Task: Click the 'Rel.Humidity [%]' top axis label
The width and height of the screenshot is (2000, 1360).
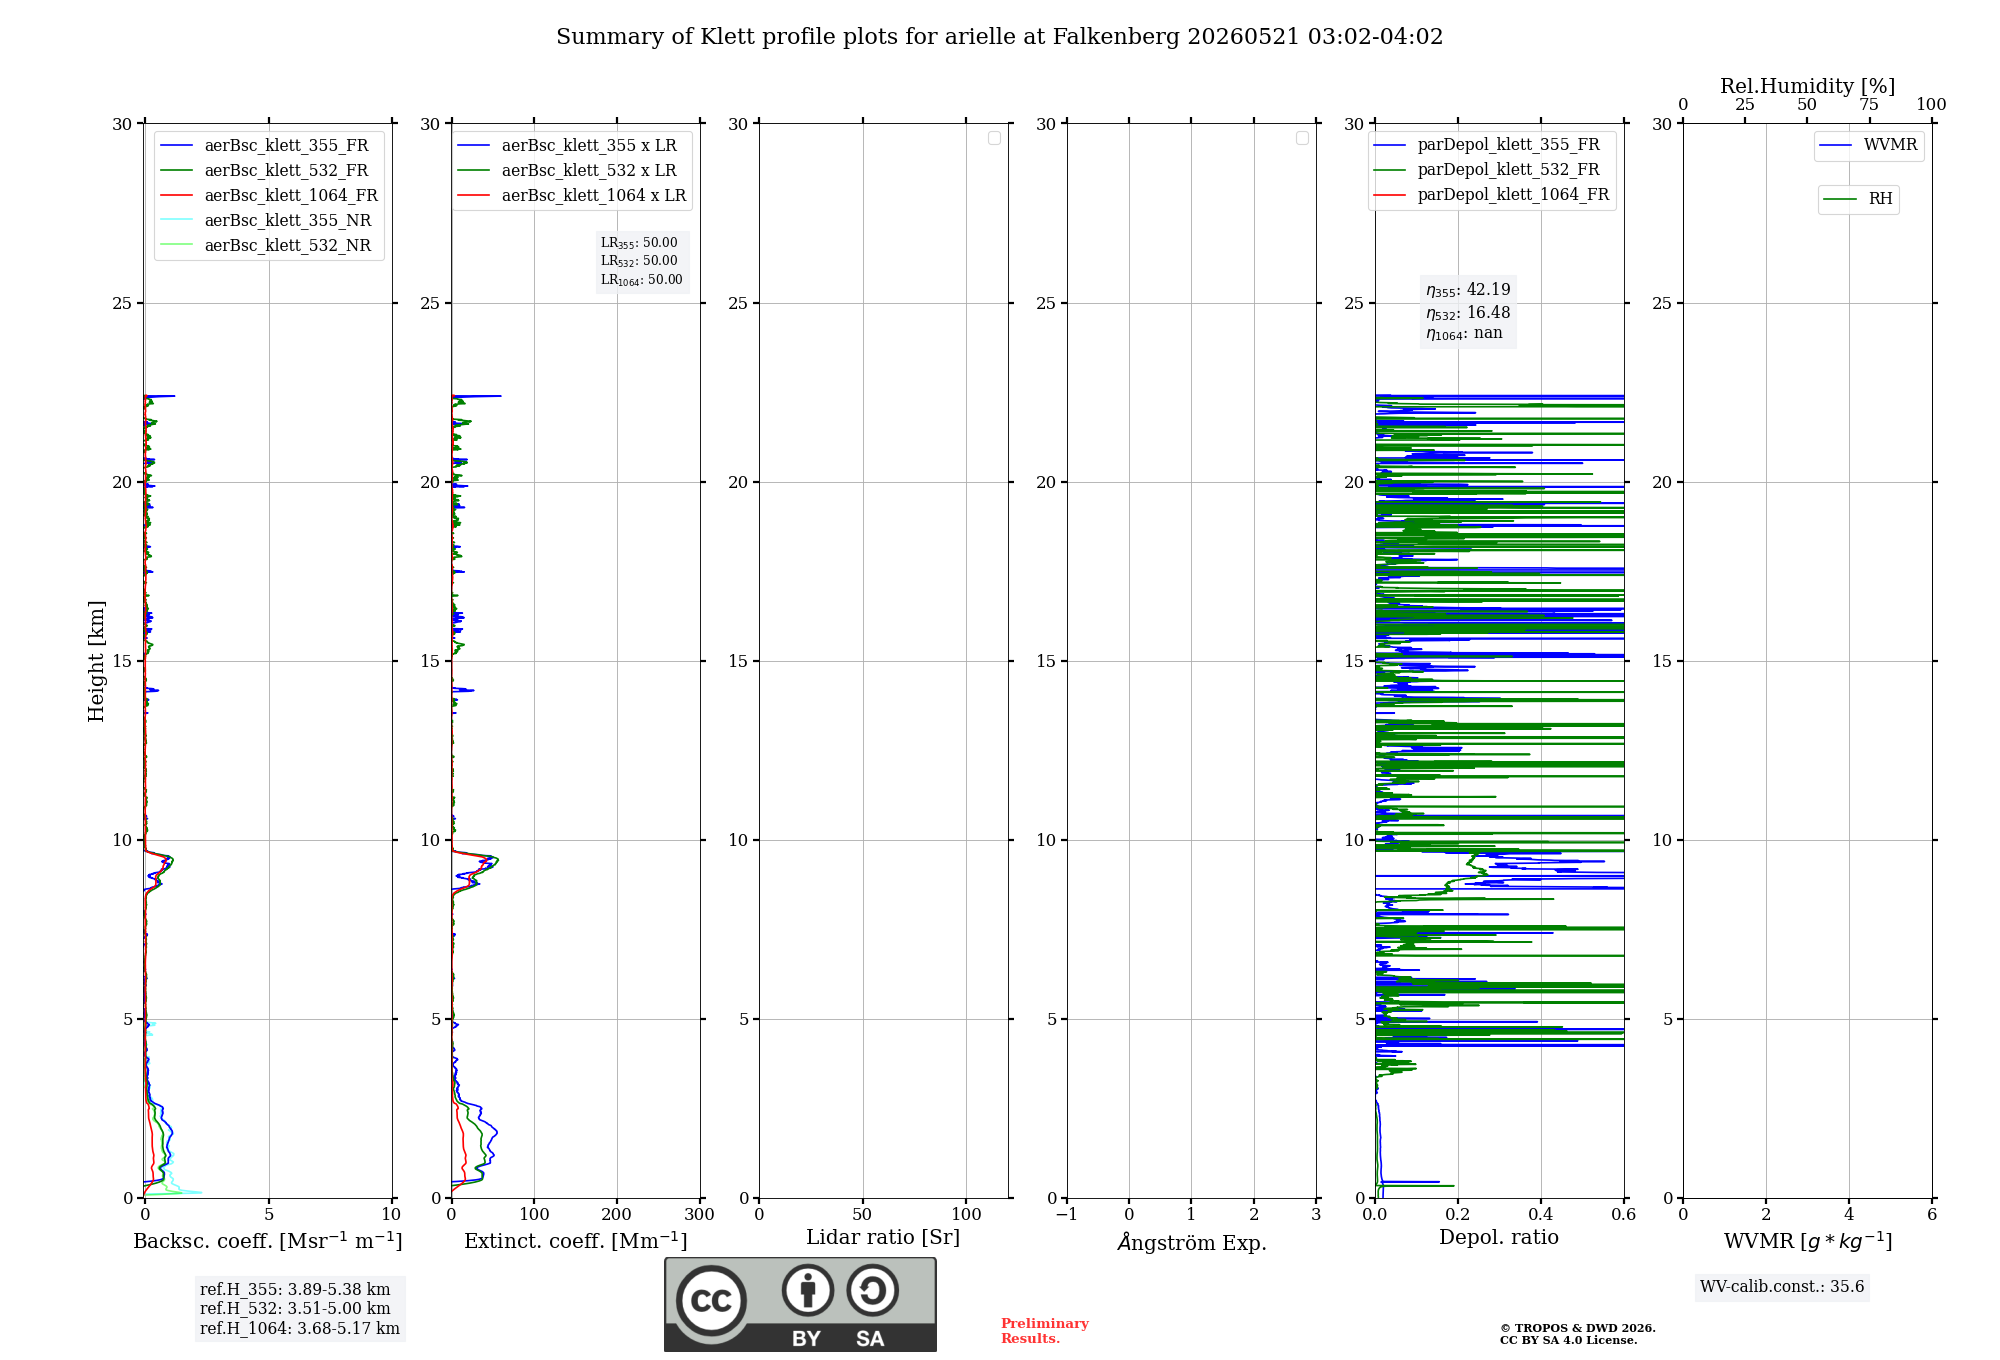Action: point(1808,86)
